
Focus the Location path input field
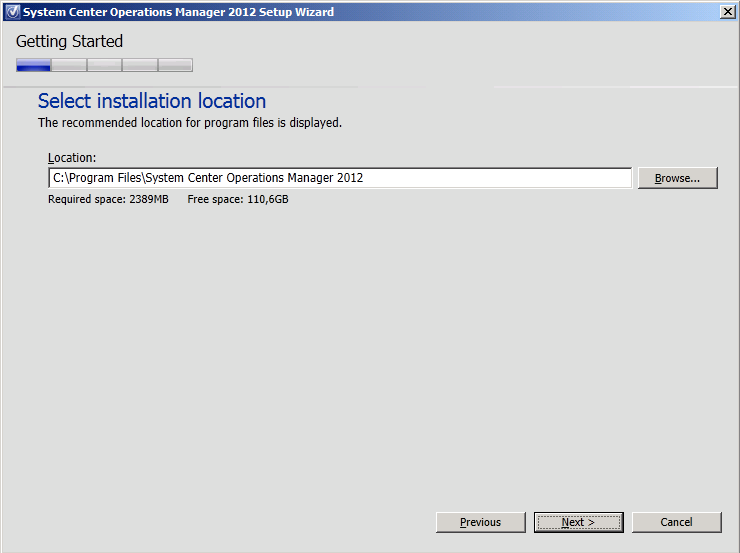340,178
